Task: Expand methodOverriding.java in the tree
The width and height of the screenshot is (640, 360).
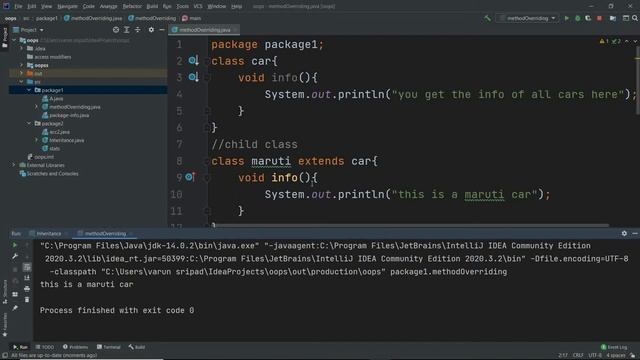Action: tap(36, 107)
